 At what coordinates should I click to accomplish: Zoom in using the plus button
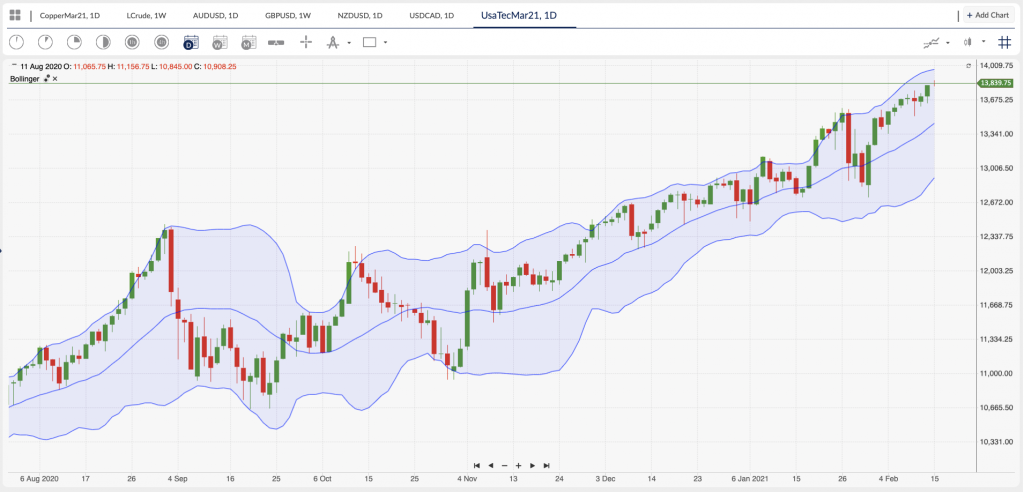[518, 465]
